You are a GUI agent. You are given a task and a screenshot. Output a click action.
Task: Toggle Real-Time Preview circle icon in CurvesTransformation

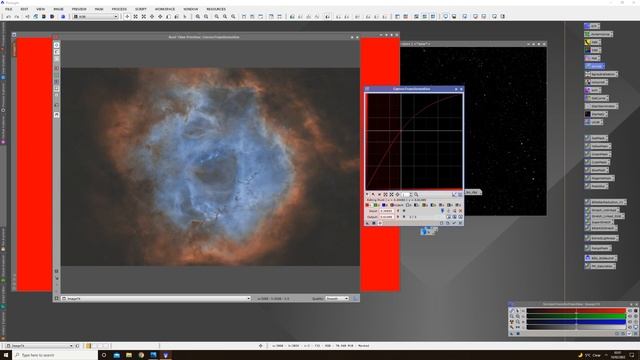pyautogui.click(x=380, y=223)
